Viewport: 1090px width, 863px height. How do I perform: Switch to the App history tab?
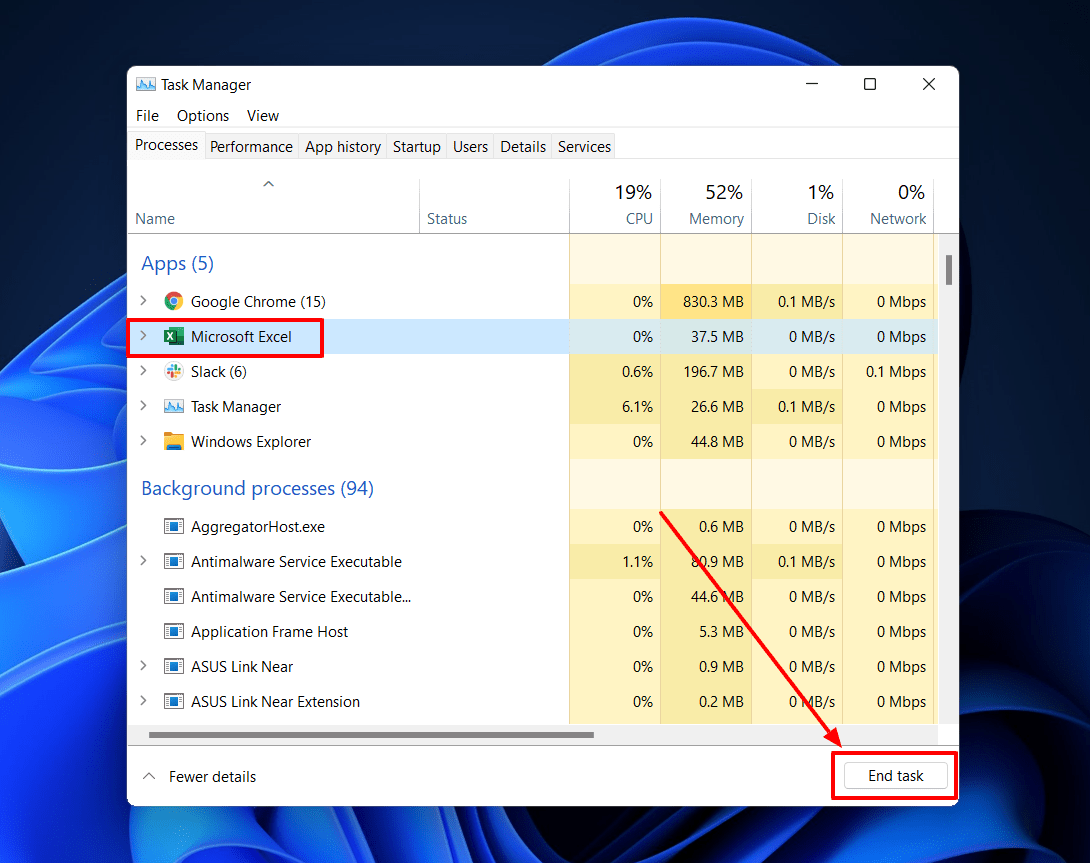(343, 147)
